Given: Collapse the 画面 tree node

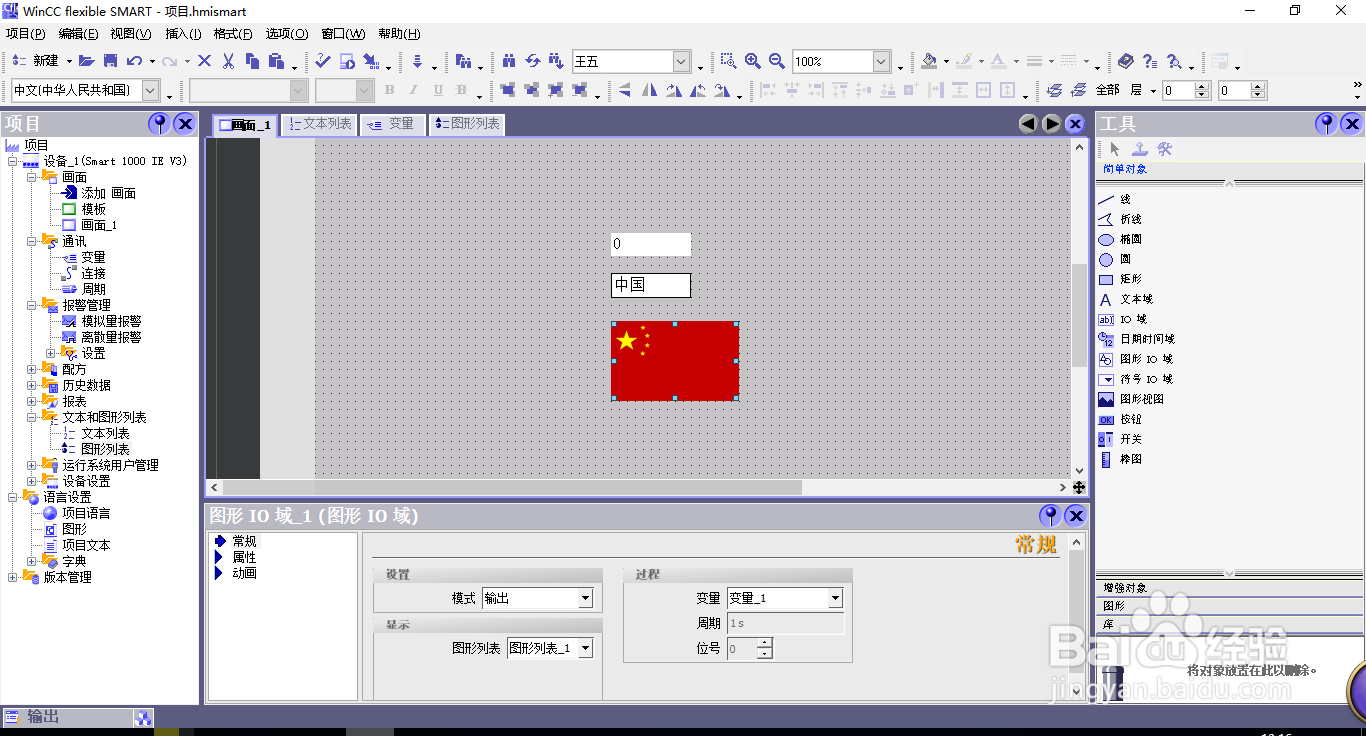Looking at the screenshot, I should 33,176.
